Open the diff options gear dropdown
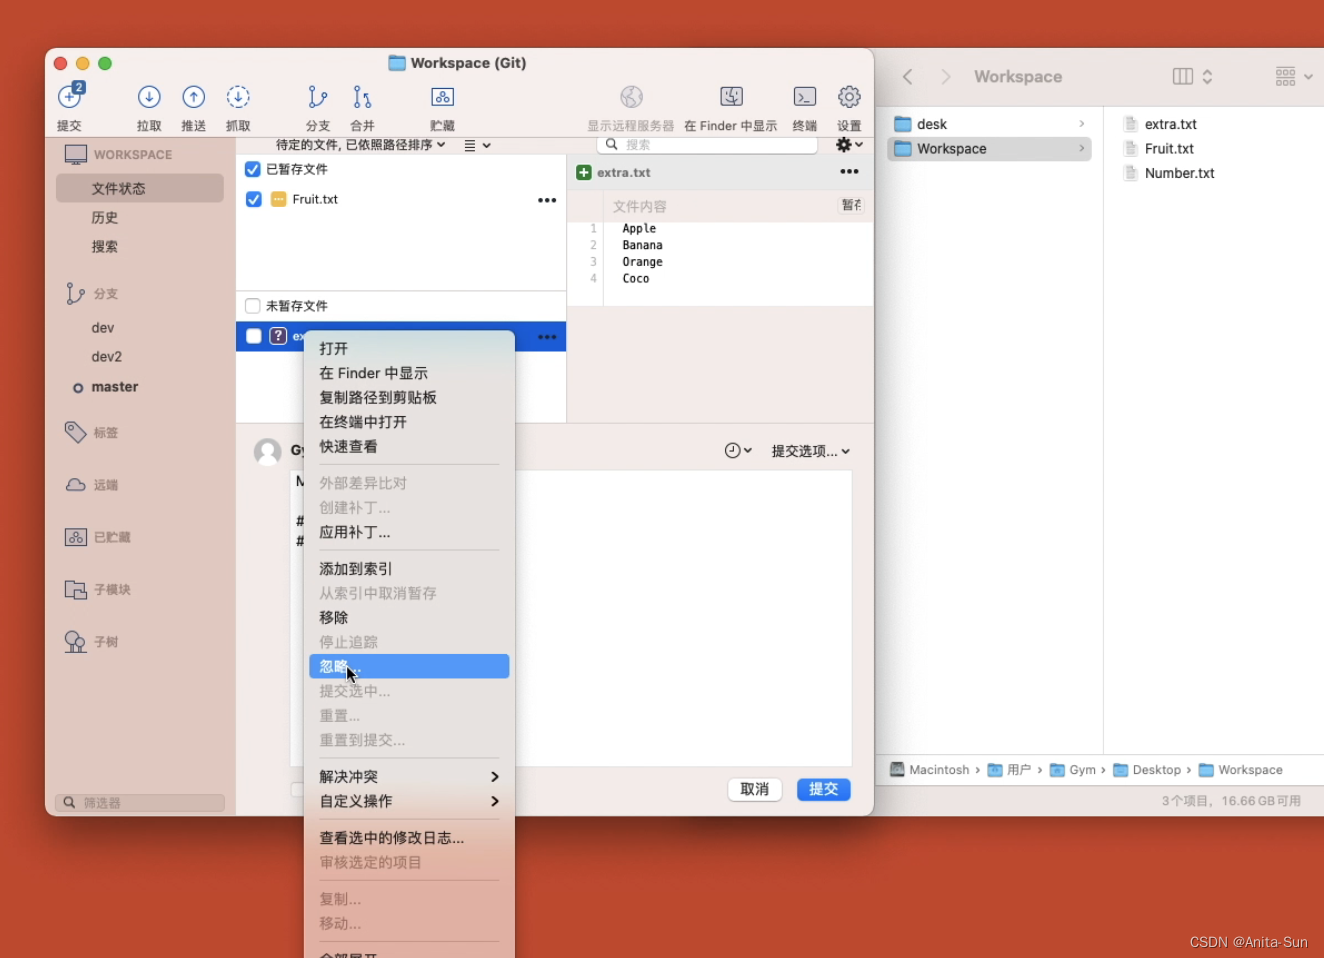The image size is (1324, 958). 849,145
